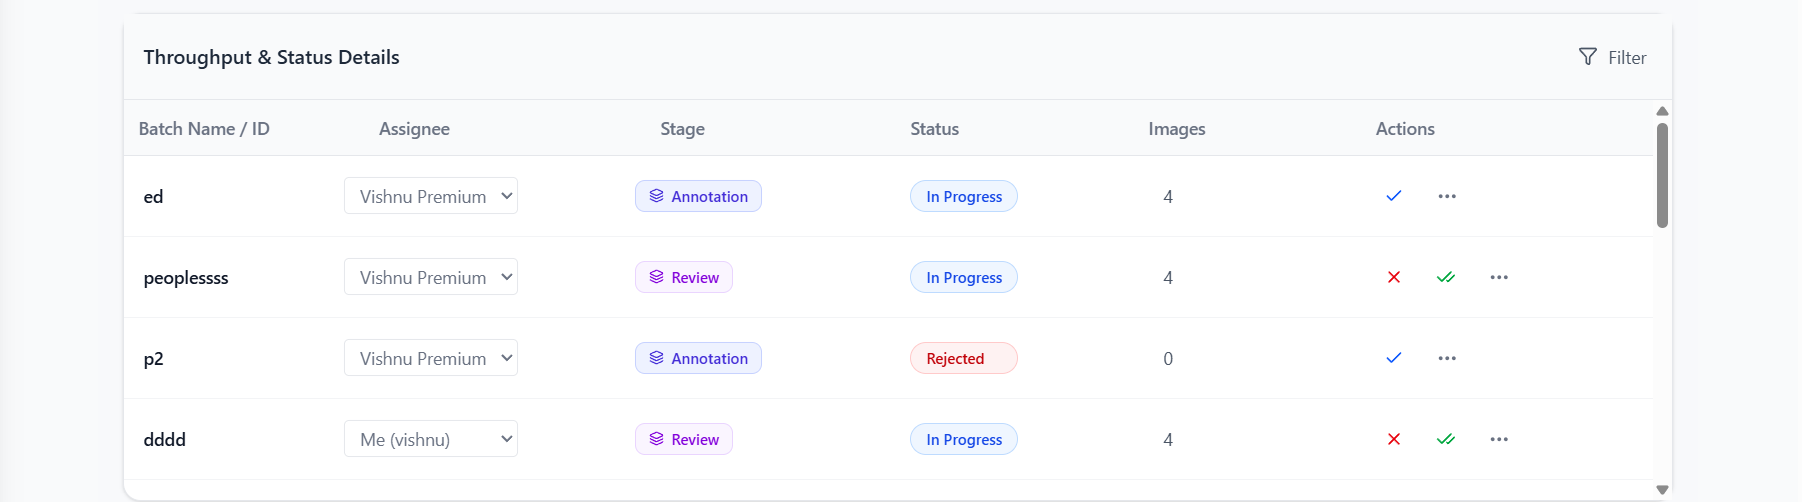The image size is (1802, 502).
Task: Click In Progress status of batch ed
Action: coord(964,196)
